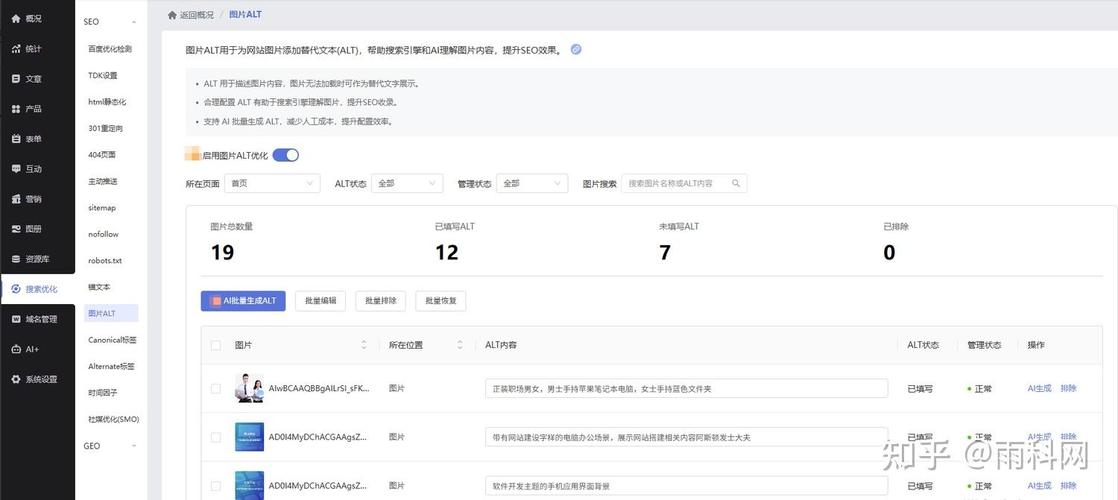Click 排除 for the 正装职场男女 row
Viewport: 1118px width, 500px height.
click(x=1068, y=389)
